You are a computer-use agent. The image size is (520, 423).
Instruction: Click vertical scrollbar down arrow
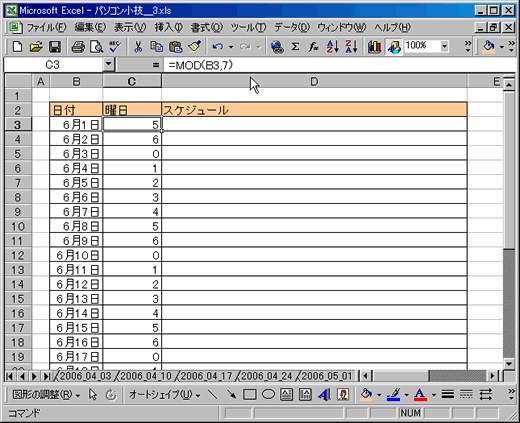509,363
